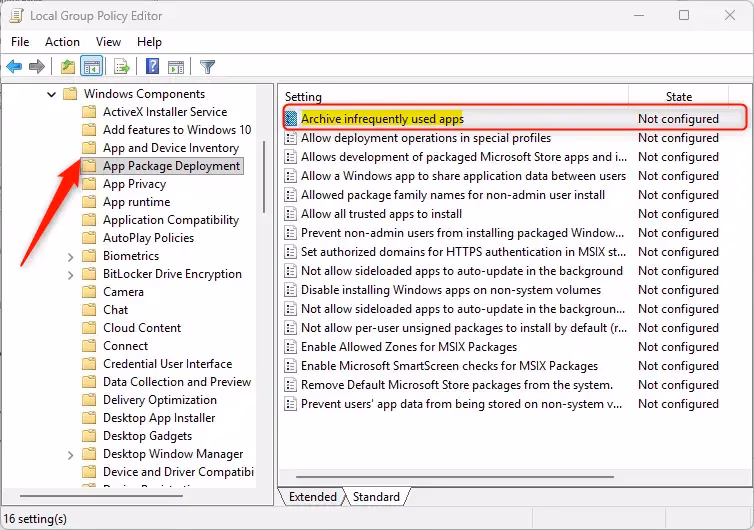Click the Forward arrow toolbar icon
Screen dimensions: 754x530
coord(37,67)
